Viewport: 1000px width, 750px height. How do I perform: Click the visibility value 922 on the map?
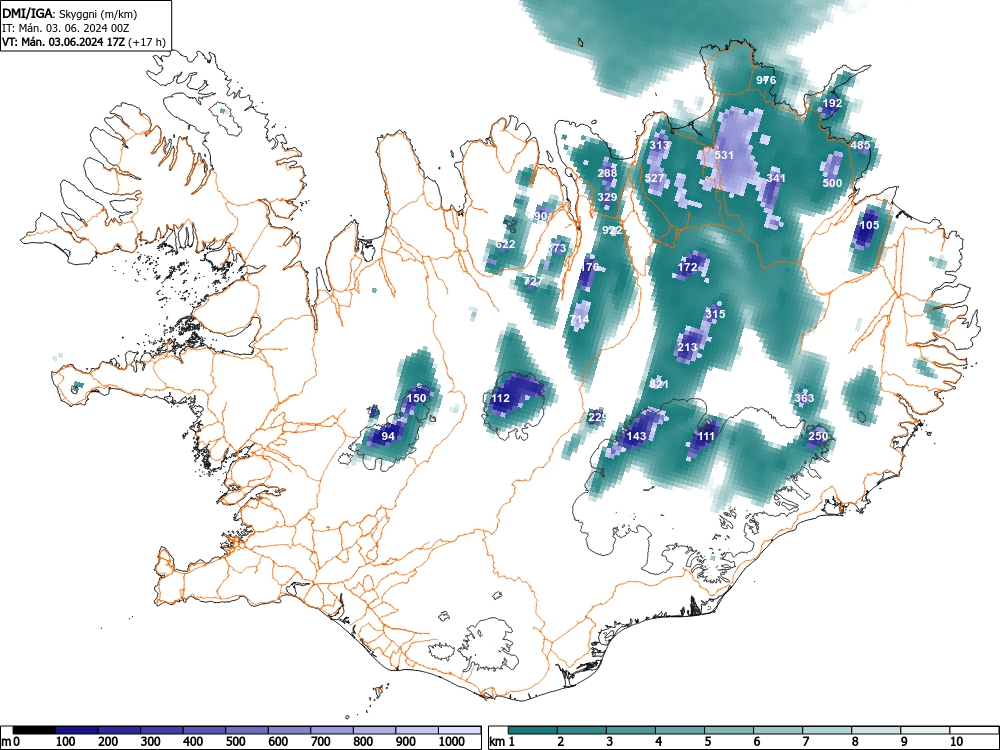coord(612,230)
